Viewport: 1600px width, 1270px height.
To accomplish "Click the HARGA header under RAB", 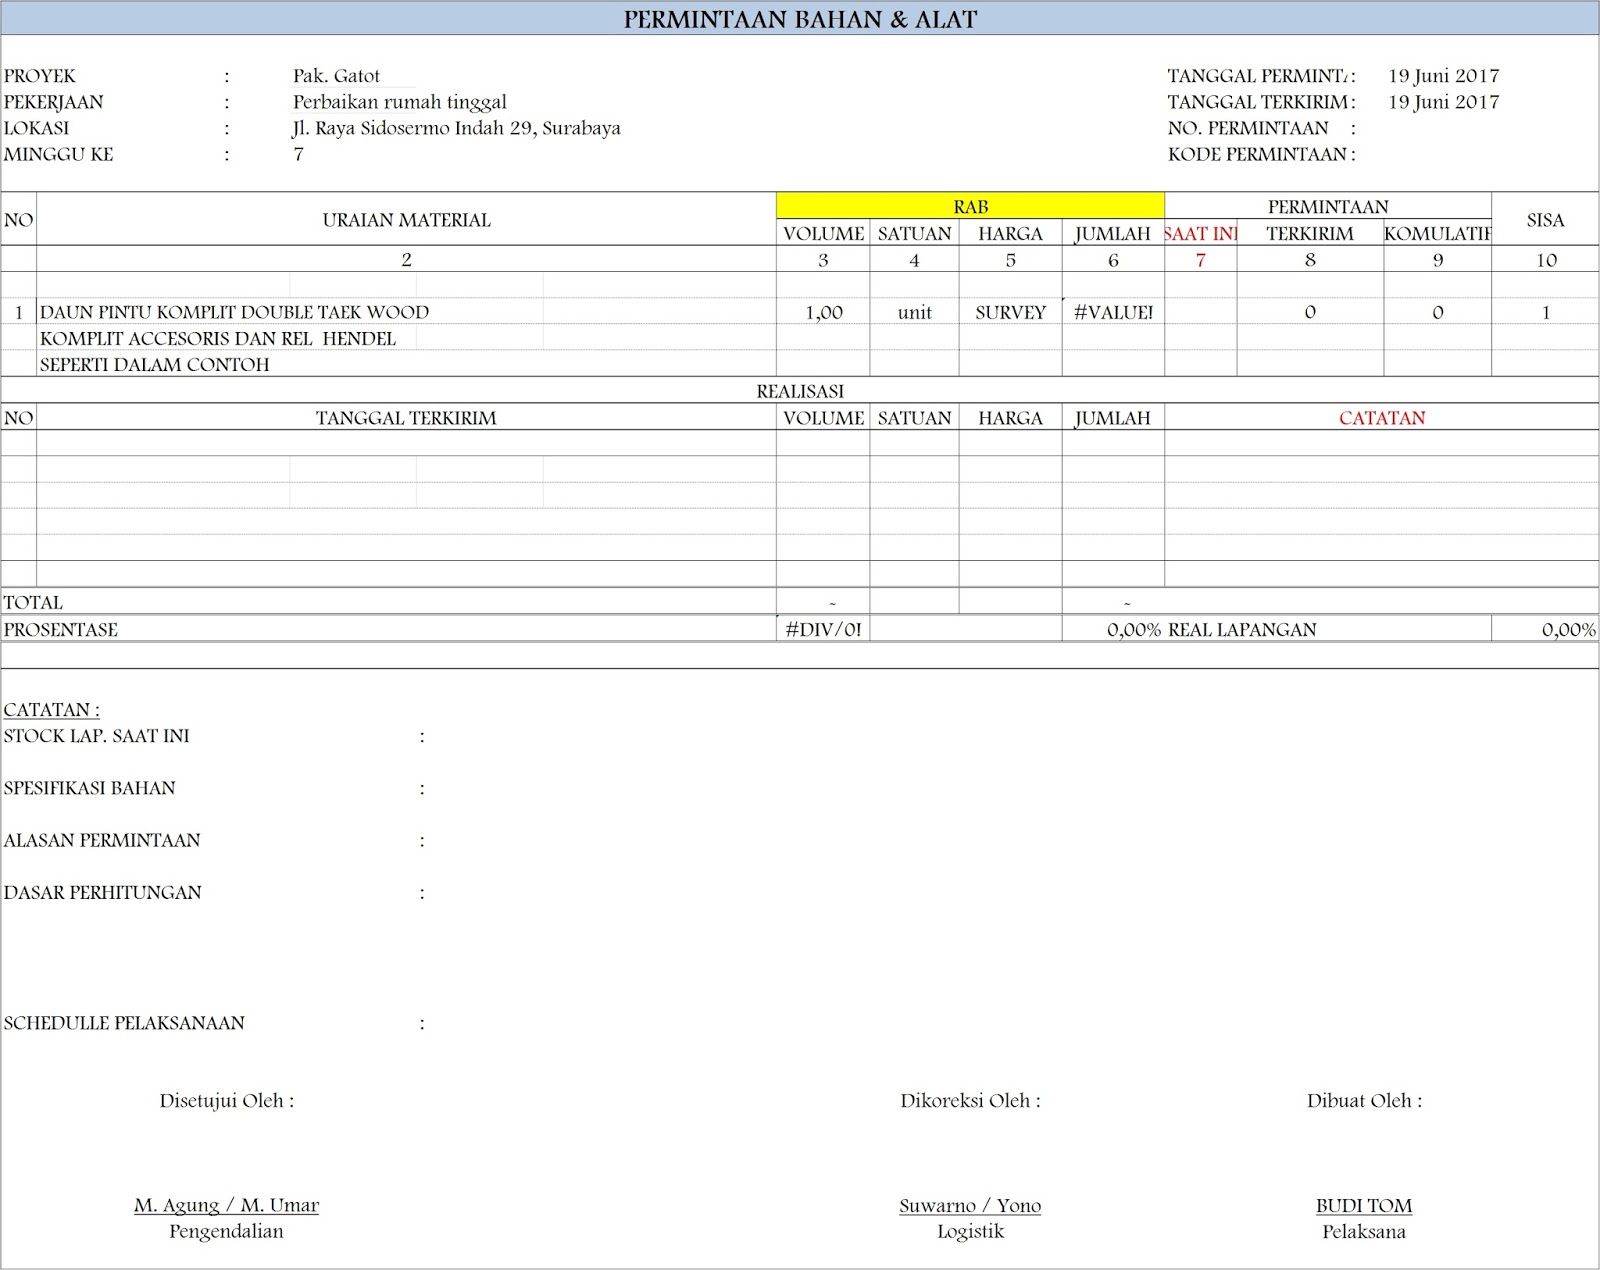I will tap(1010, 233).
